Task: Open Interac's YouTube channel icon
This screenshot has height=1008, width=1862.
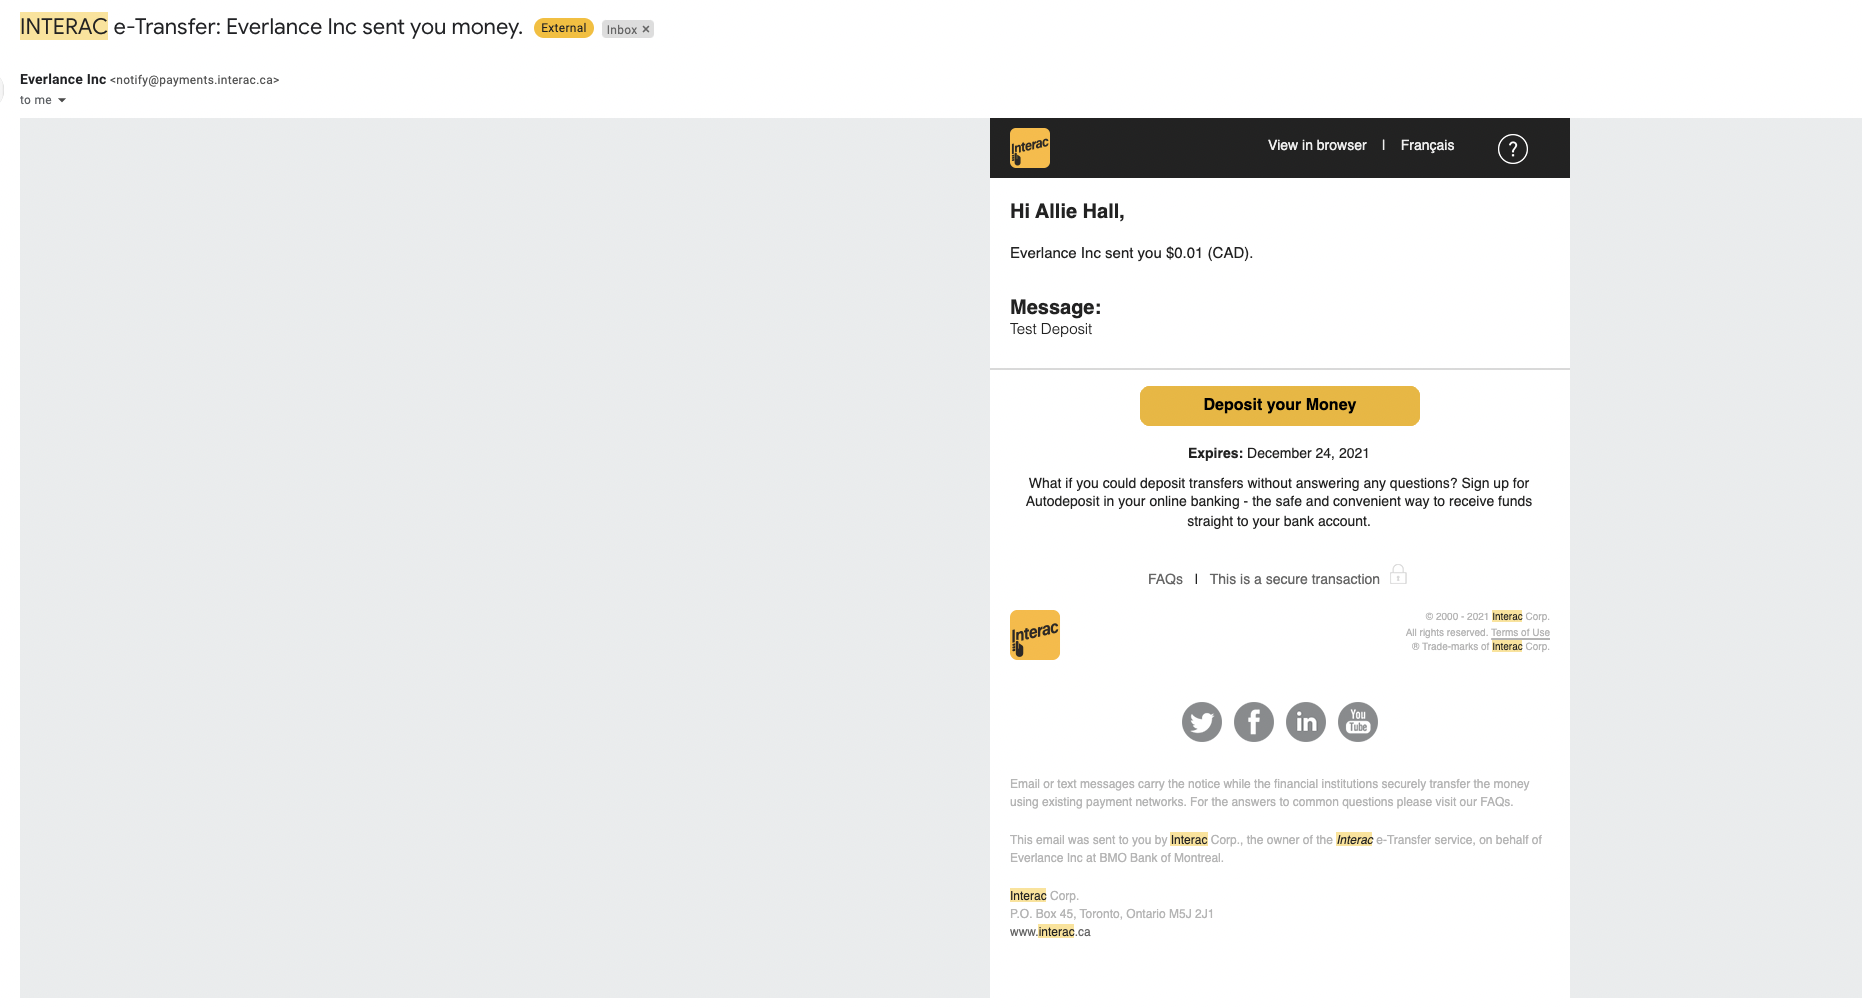Action: pos(1357,722)
